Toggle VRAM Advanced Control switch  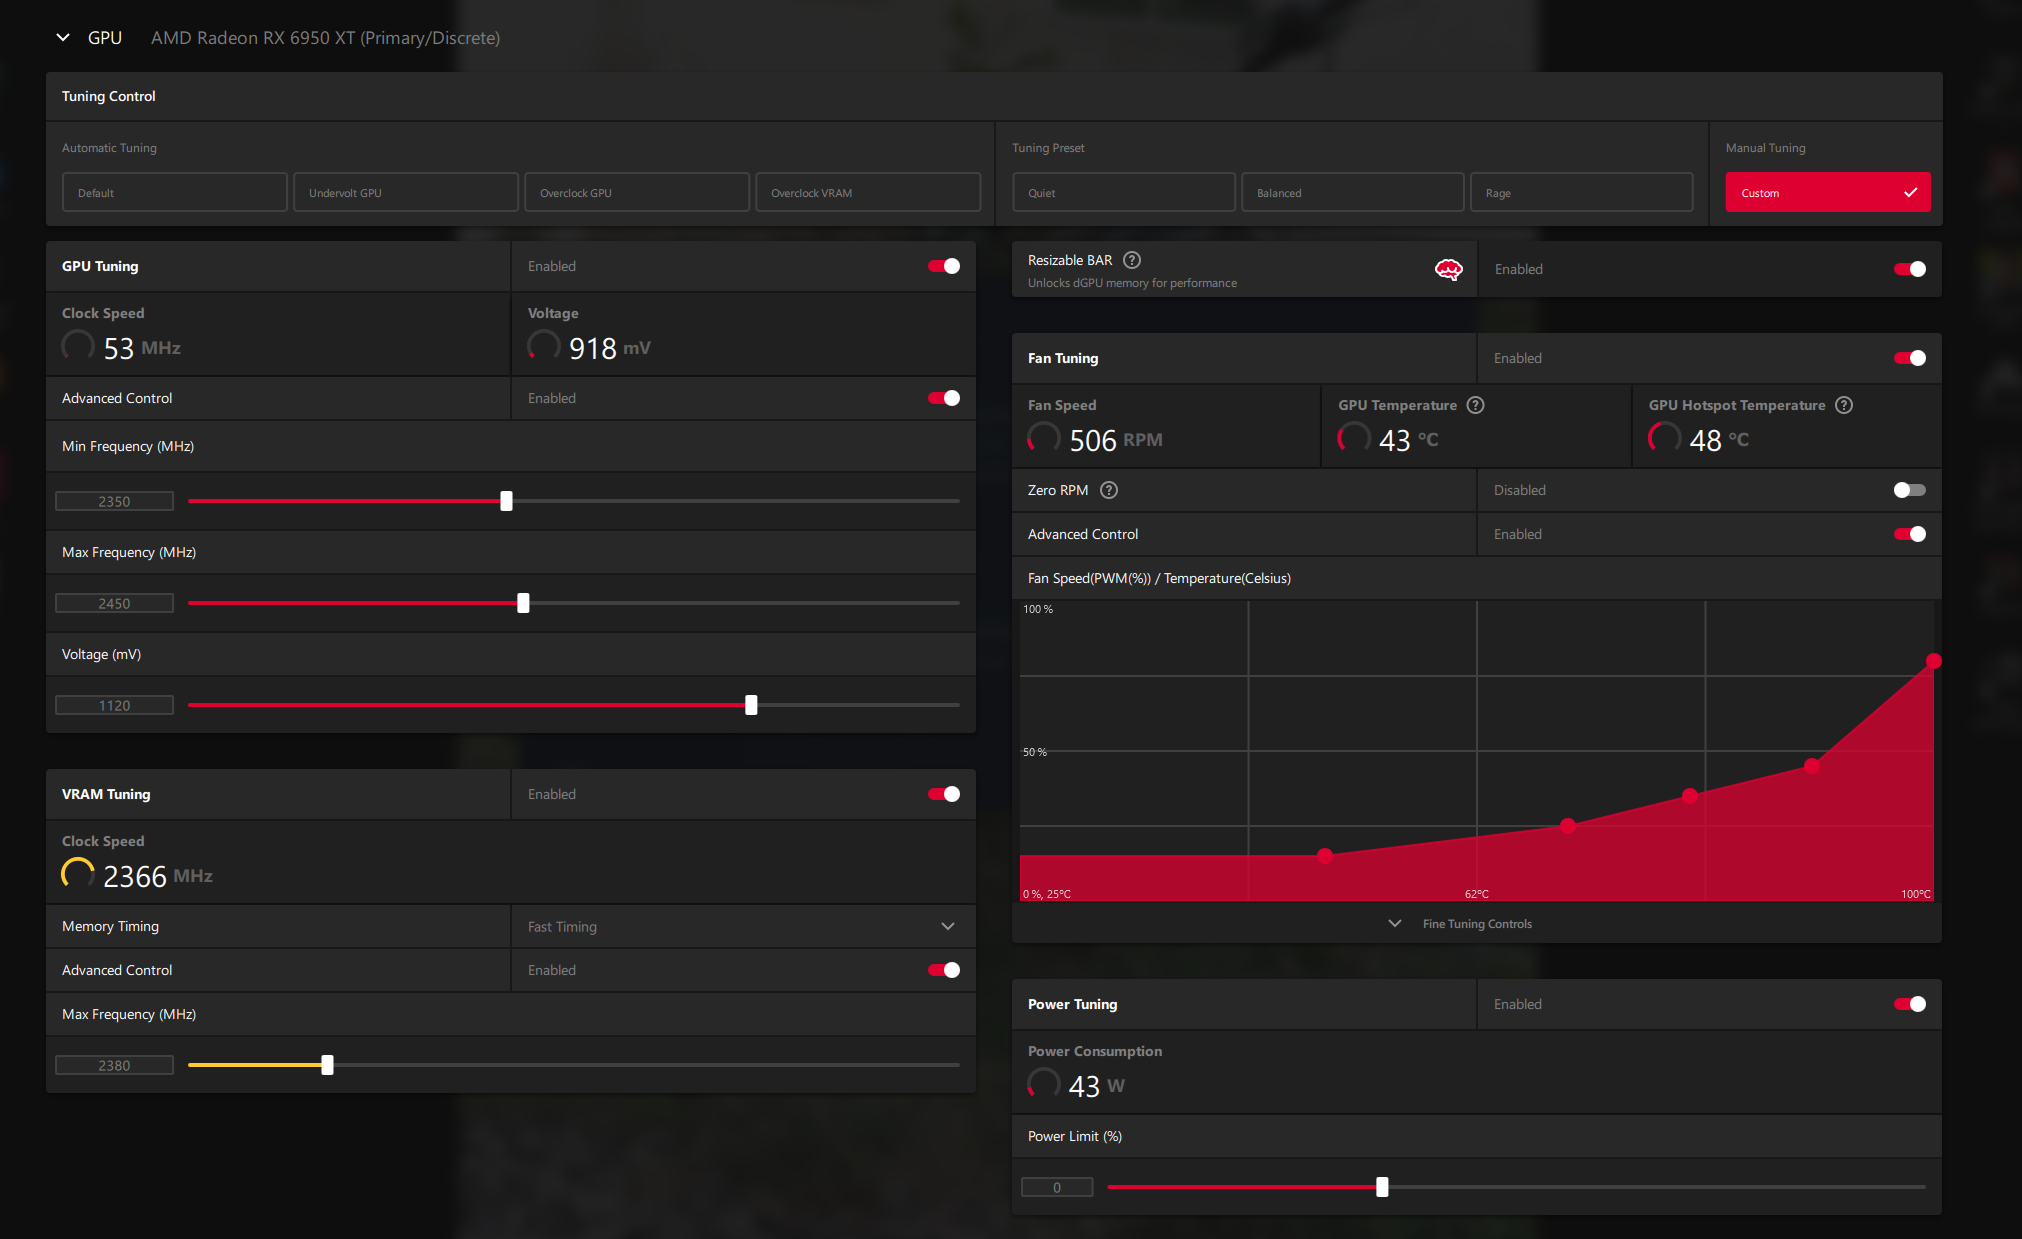coord(944,970)
